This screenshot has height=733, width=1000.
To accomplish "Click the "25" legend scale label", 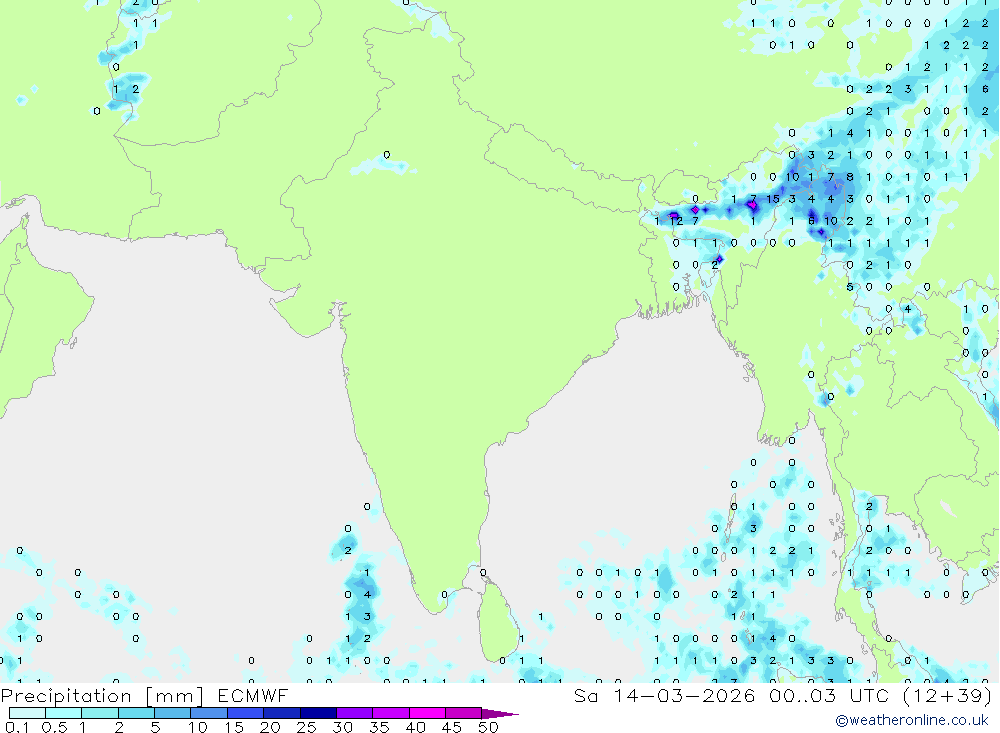I will coord(306,727).
